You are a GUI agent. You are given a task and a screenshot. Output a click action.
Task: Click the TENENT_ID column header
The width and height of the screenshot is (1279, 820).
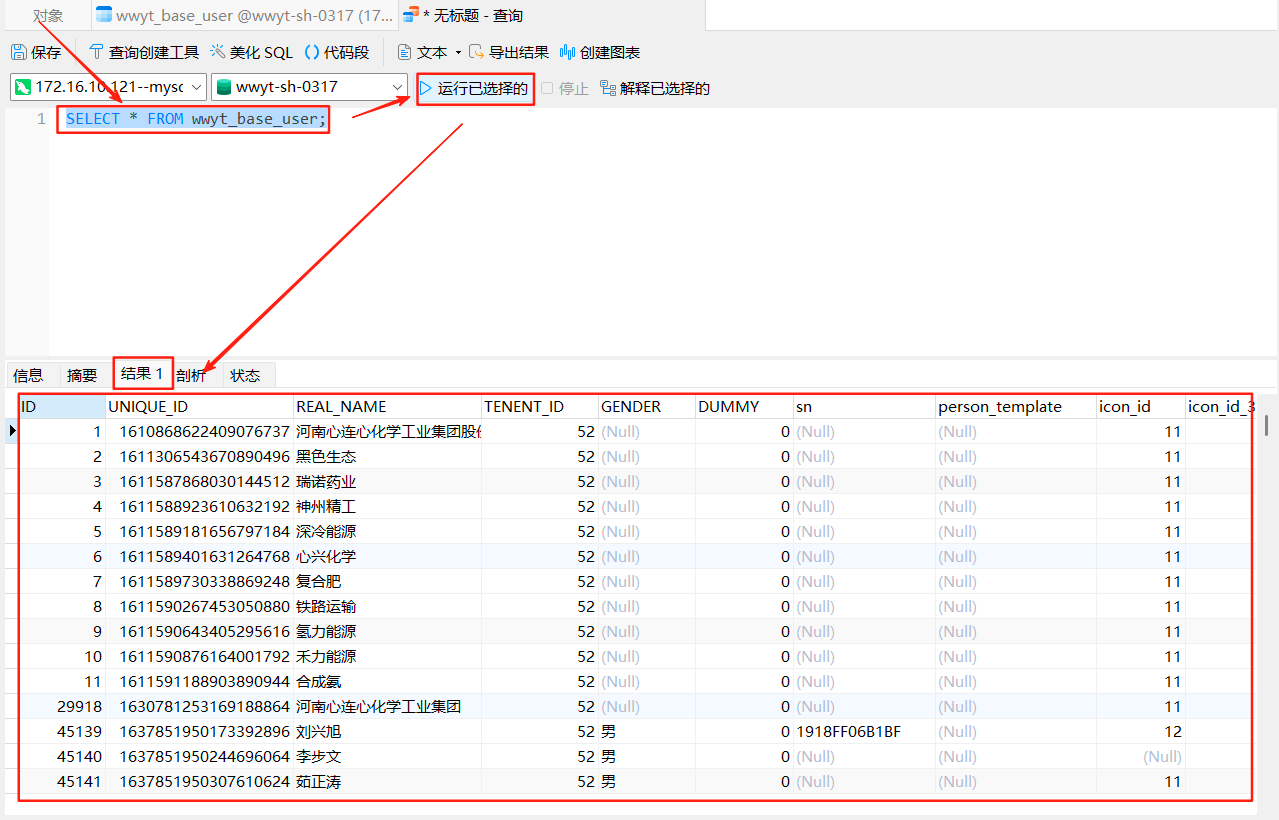pyautogui.click(x=540, y=407)
